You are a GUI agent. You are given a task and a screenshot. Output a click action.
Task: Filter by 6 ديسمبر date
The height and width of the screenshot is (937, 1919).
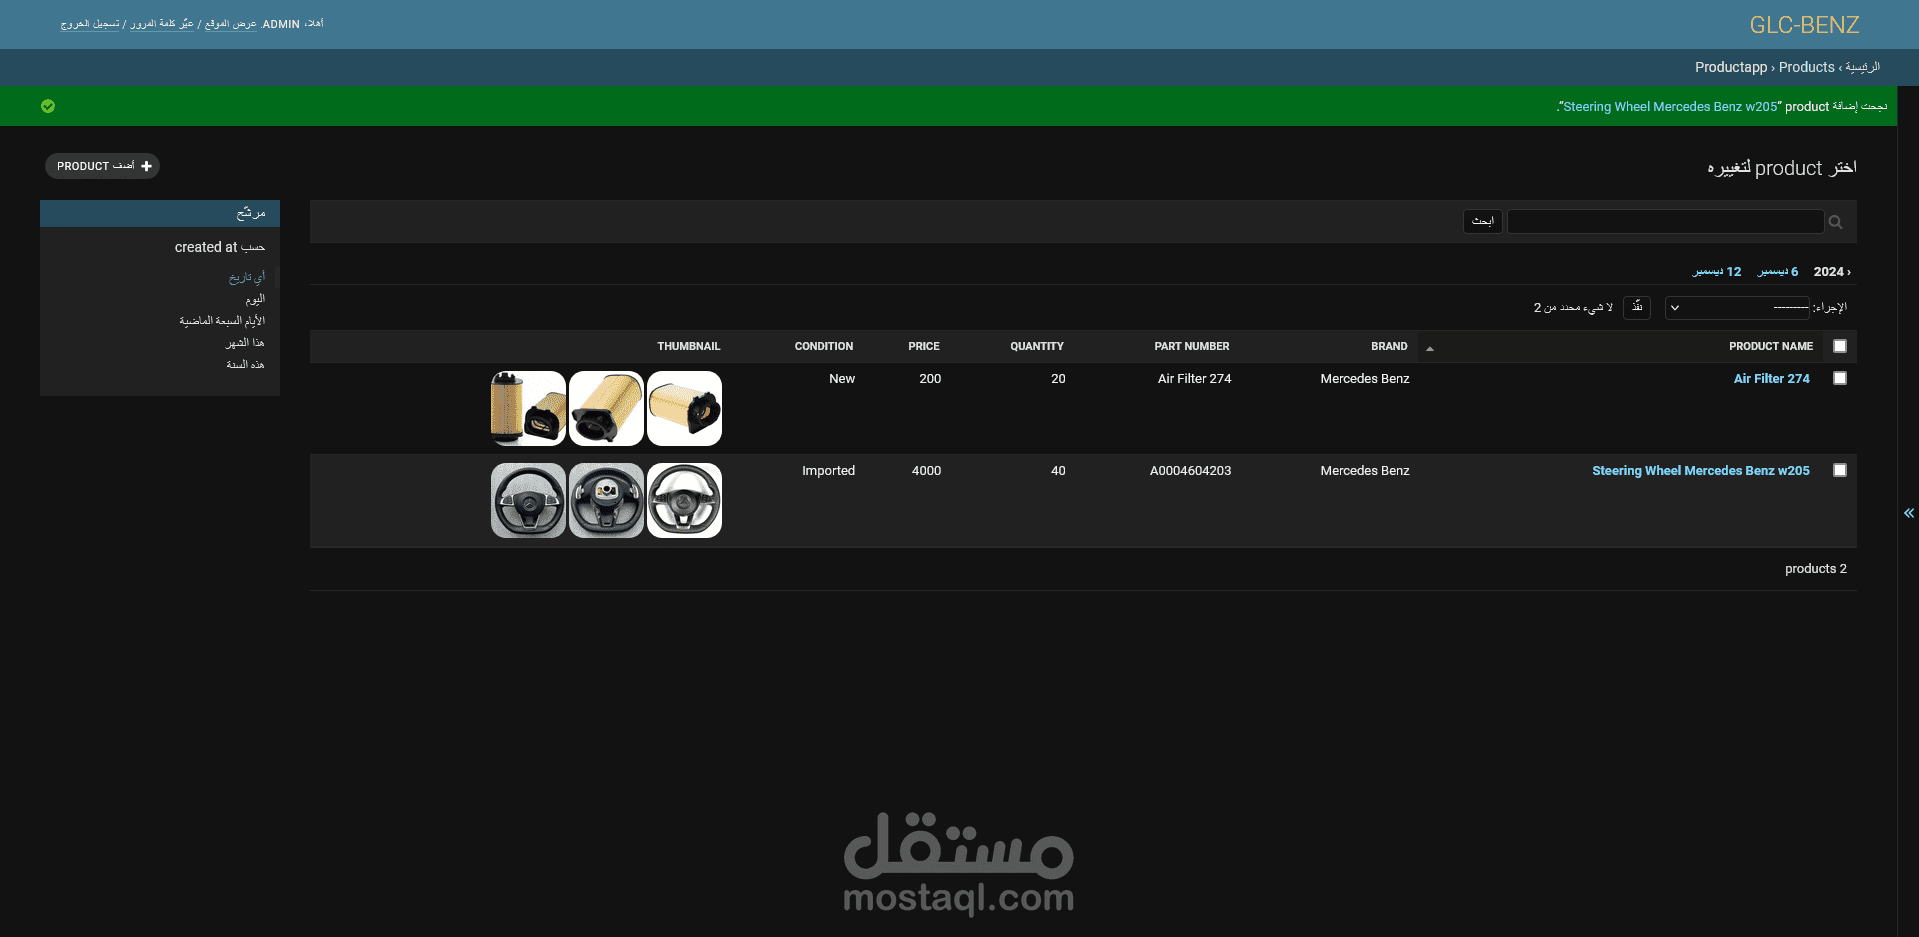click(1778, 272)
